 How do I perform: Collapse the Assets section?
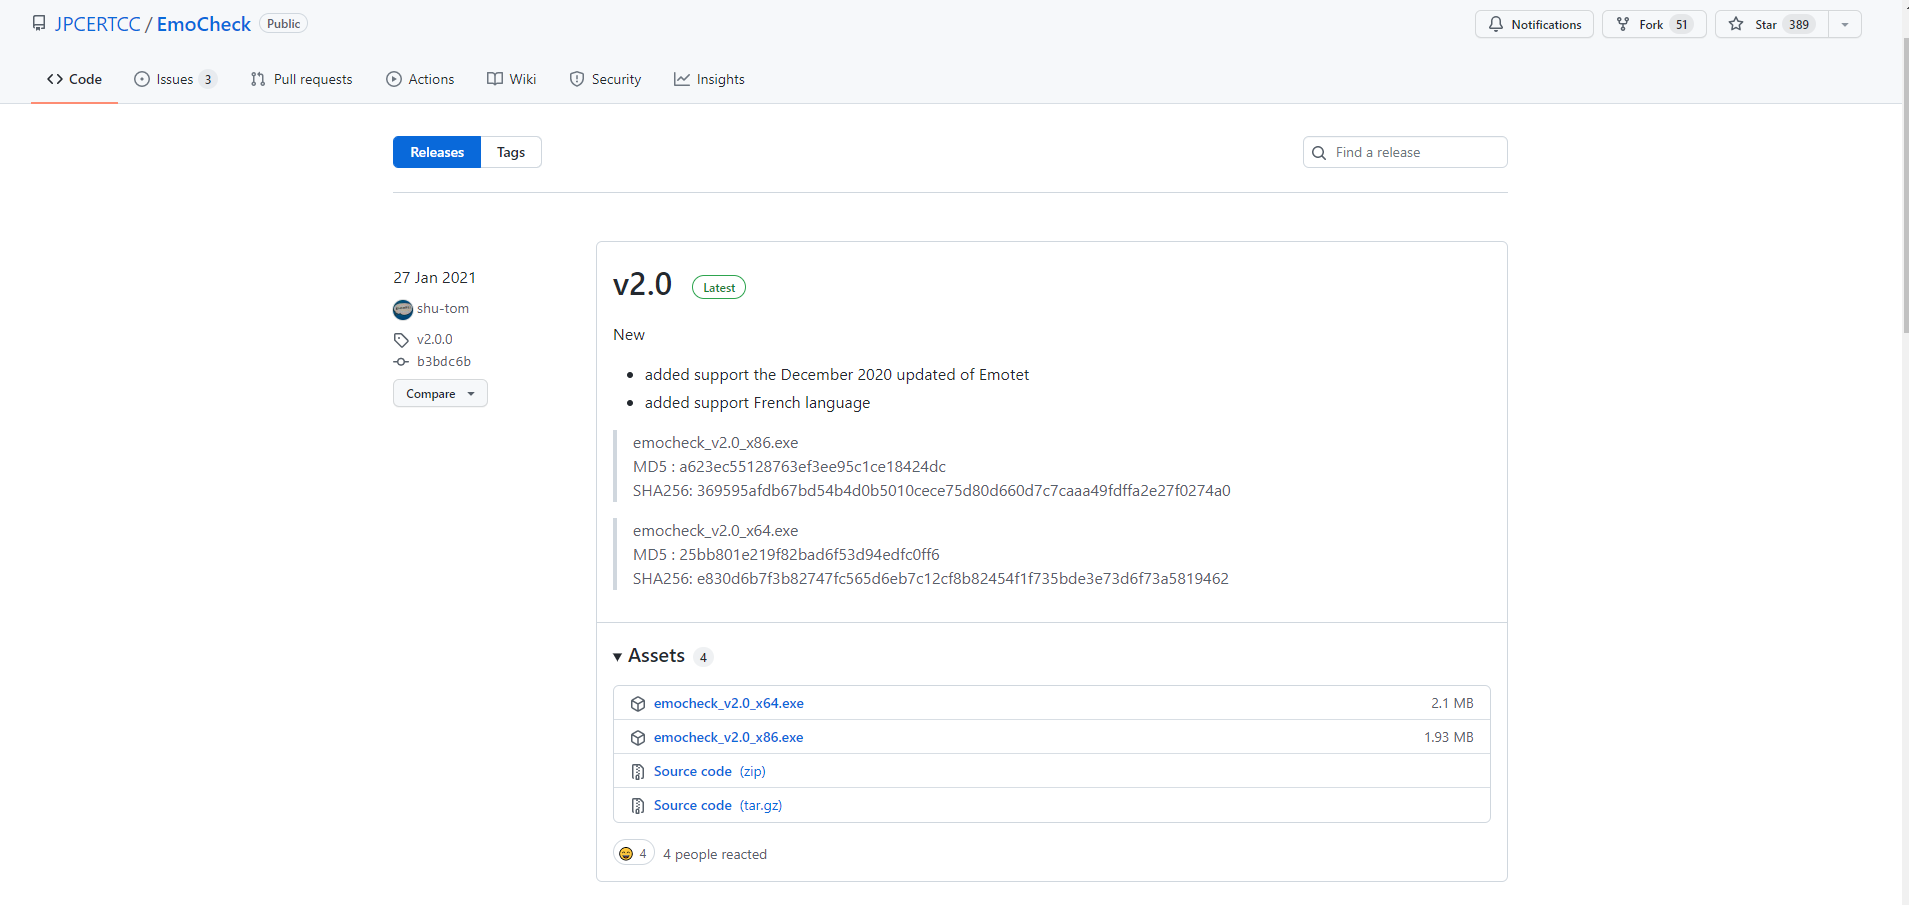click(649, 656)
